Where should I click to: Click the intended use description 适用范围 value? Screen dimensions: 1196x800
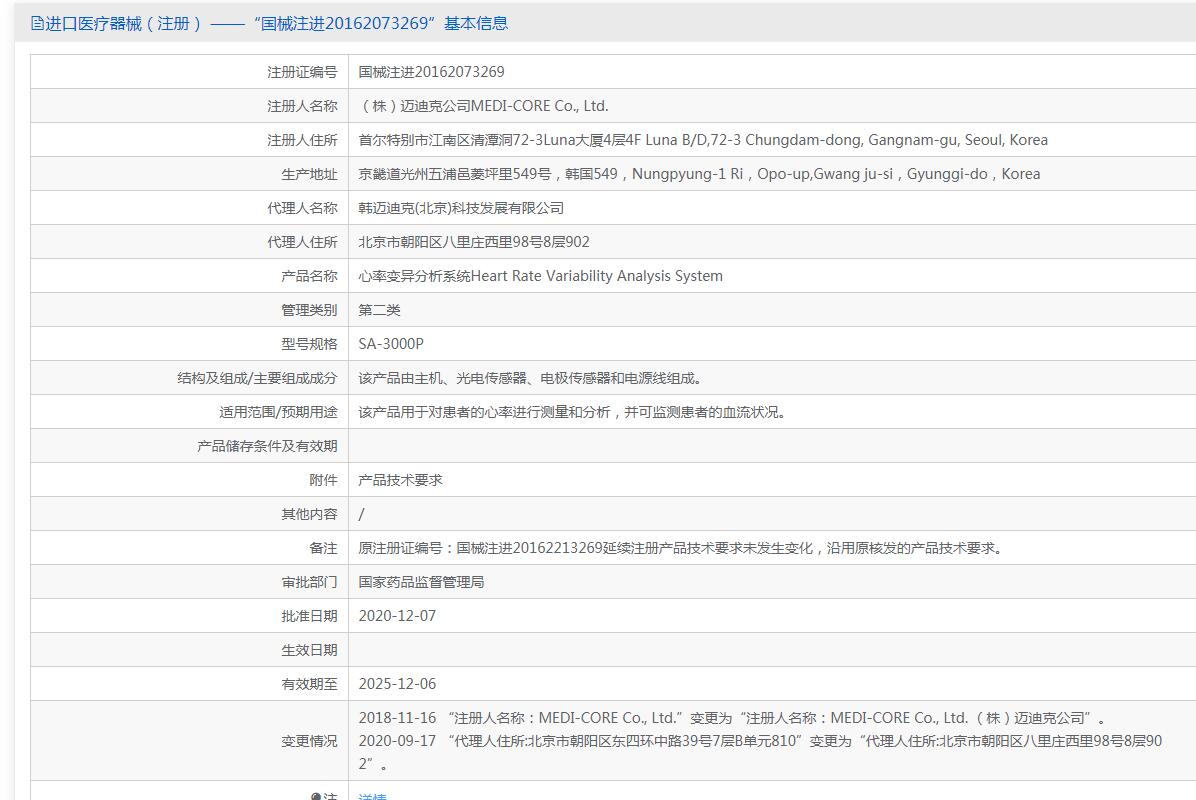click(572, 412)
